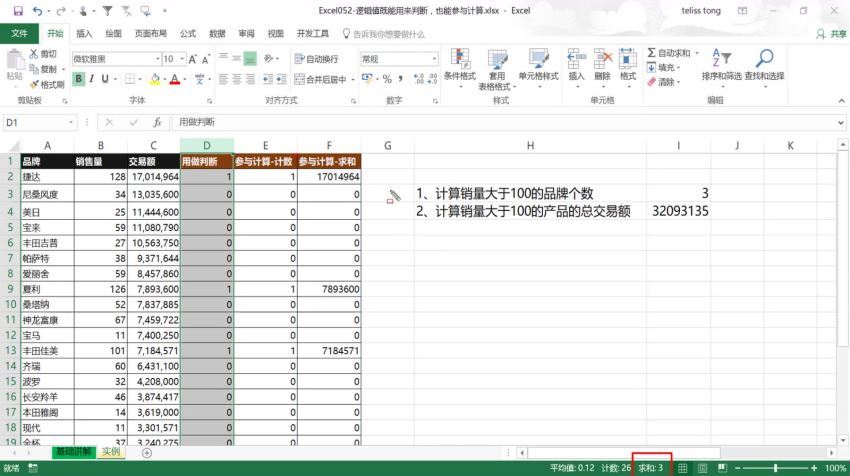This screenshot has height=476, width=850.
Task: Toggle center horizontal alignment
Action: (x=237, y=79)
